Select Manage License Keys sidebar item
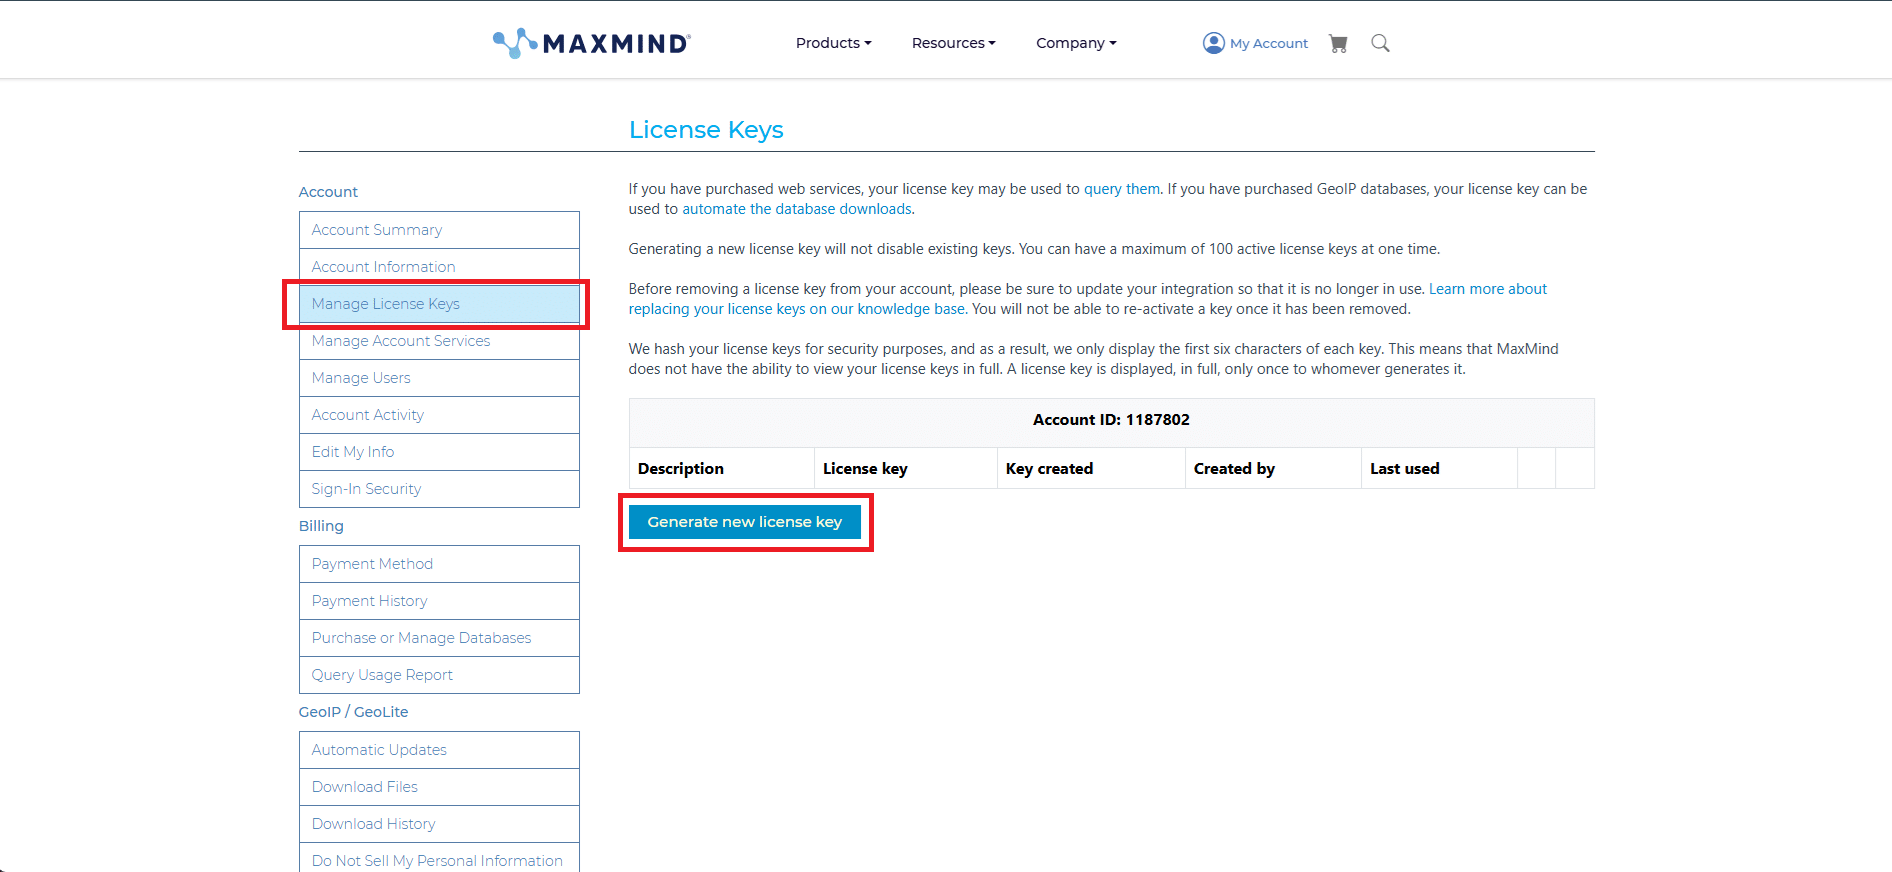Image resolution: width=1892 pixels, height=872 pixels. click(x=439, y=304)
